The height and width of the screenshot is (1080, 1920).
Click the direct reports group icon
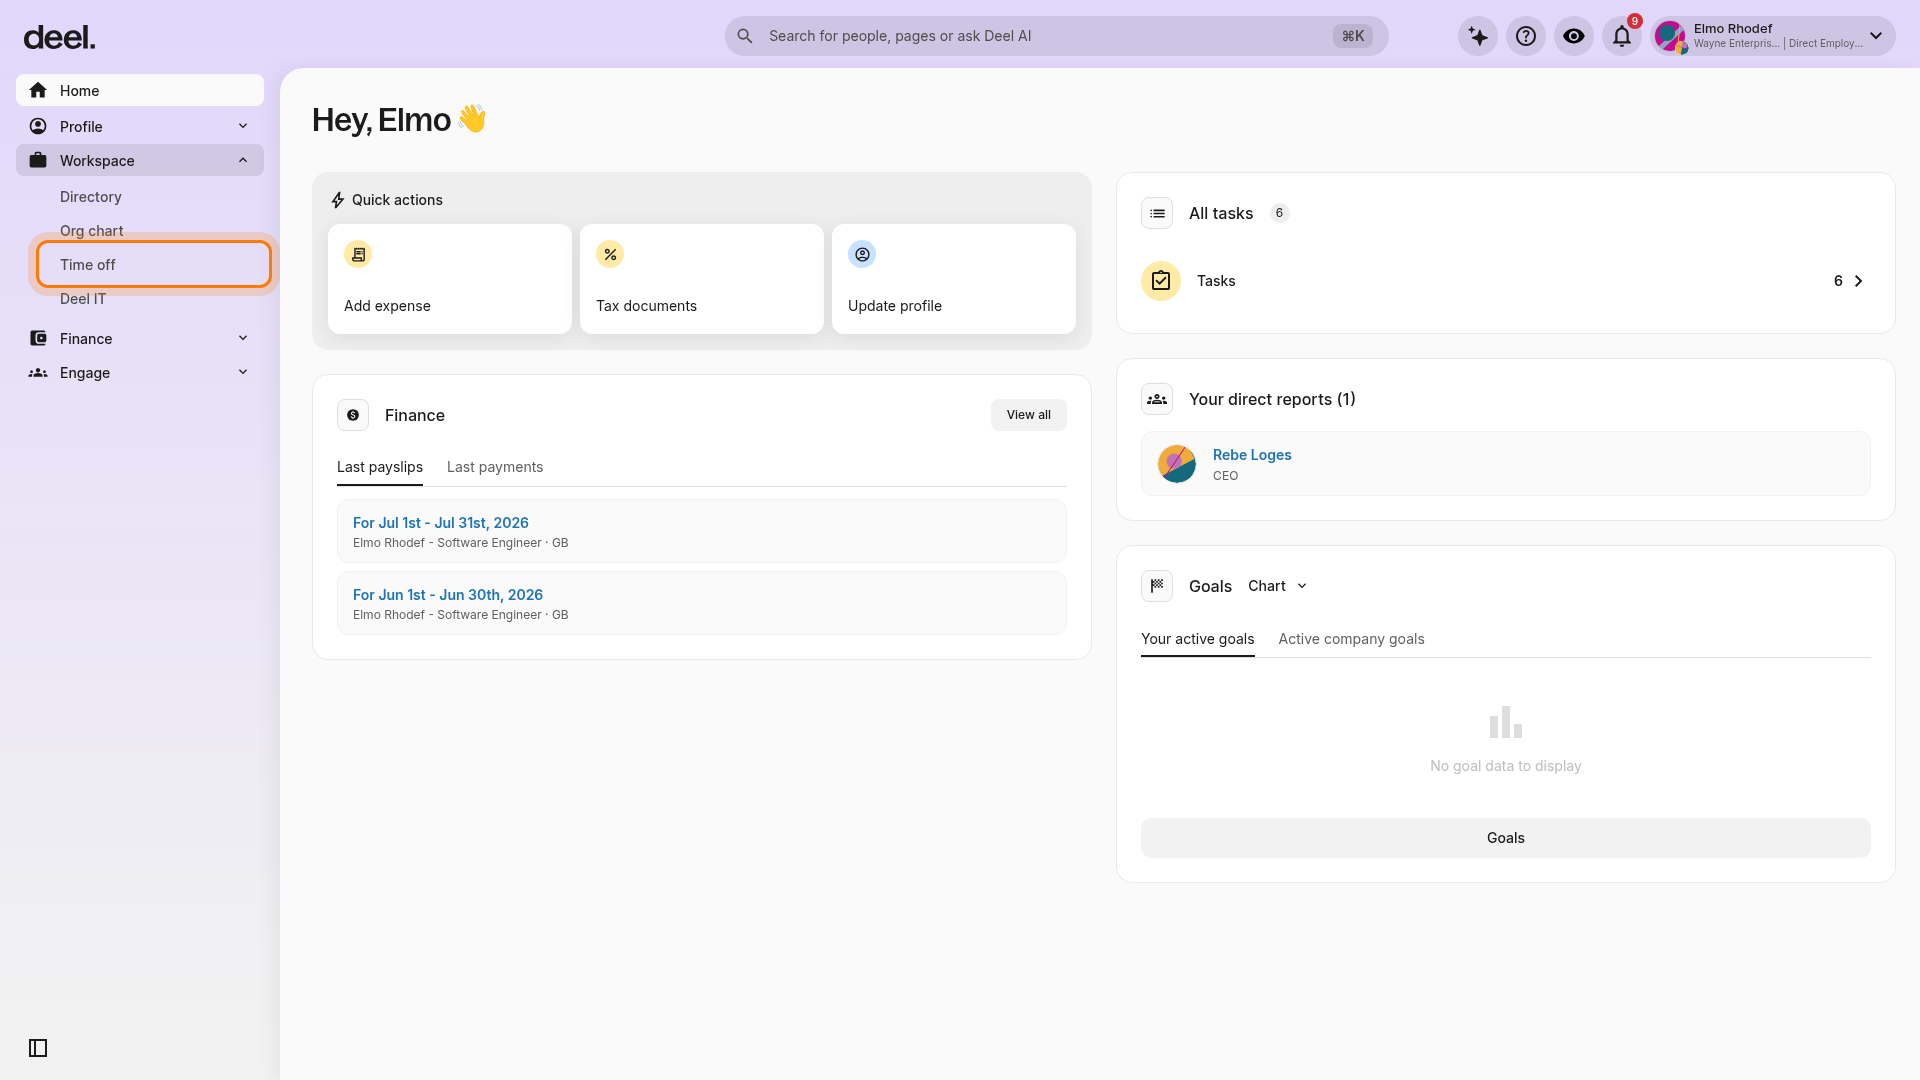[1157, 399]
